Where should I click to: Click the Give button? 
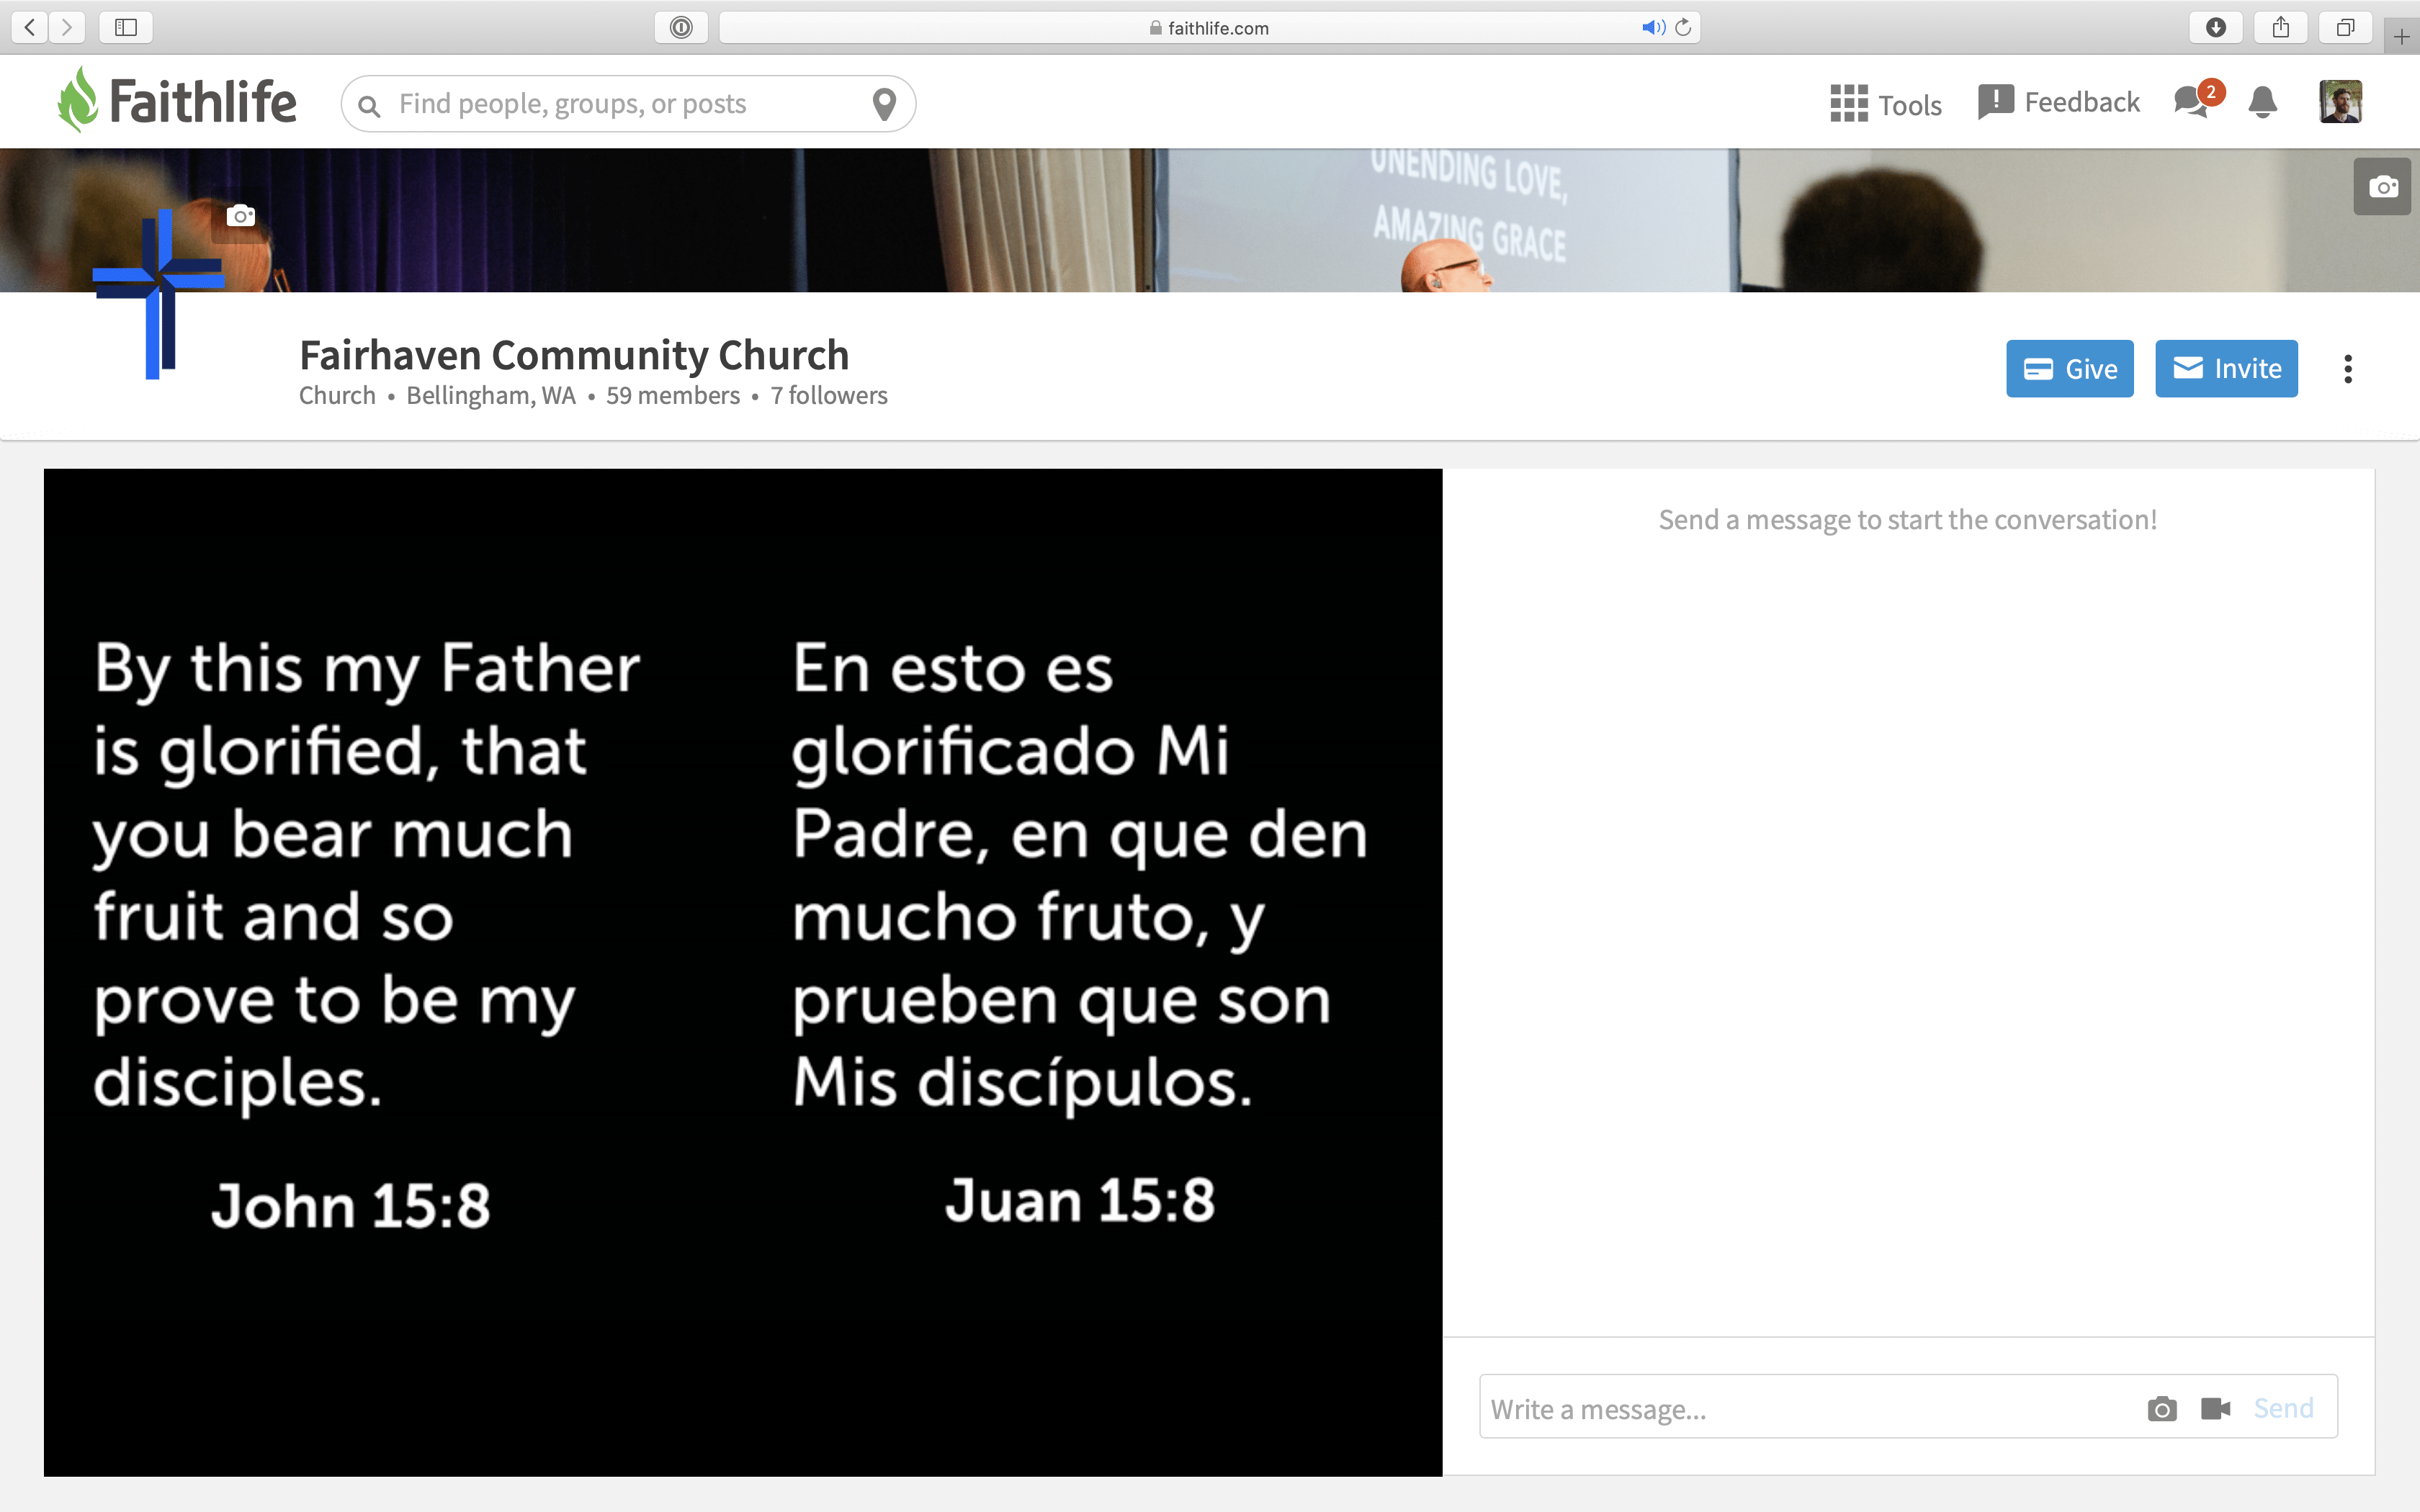pyautogui.click(x=2070, y=369)
